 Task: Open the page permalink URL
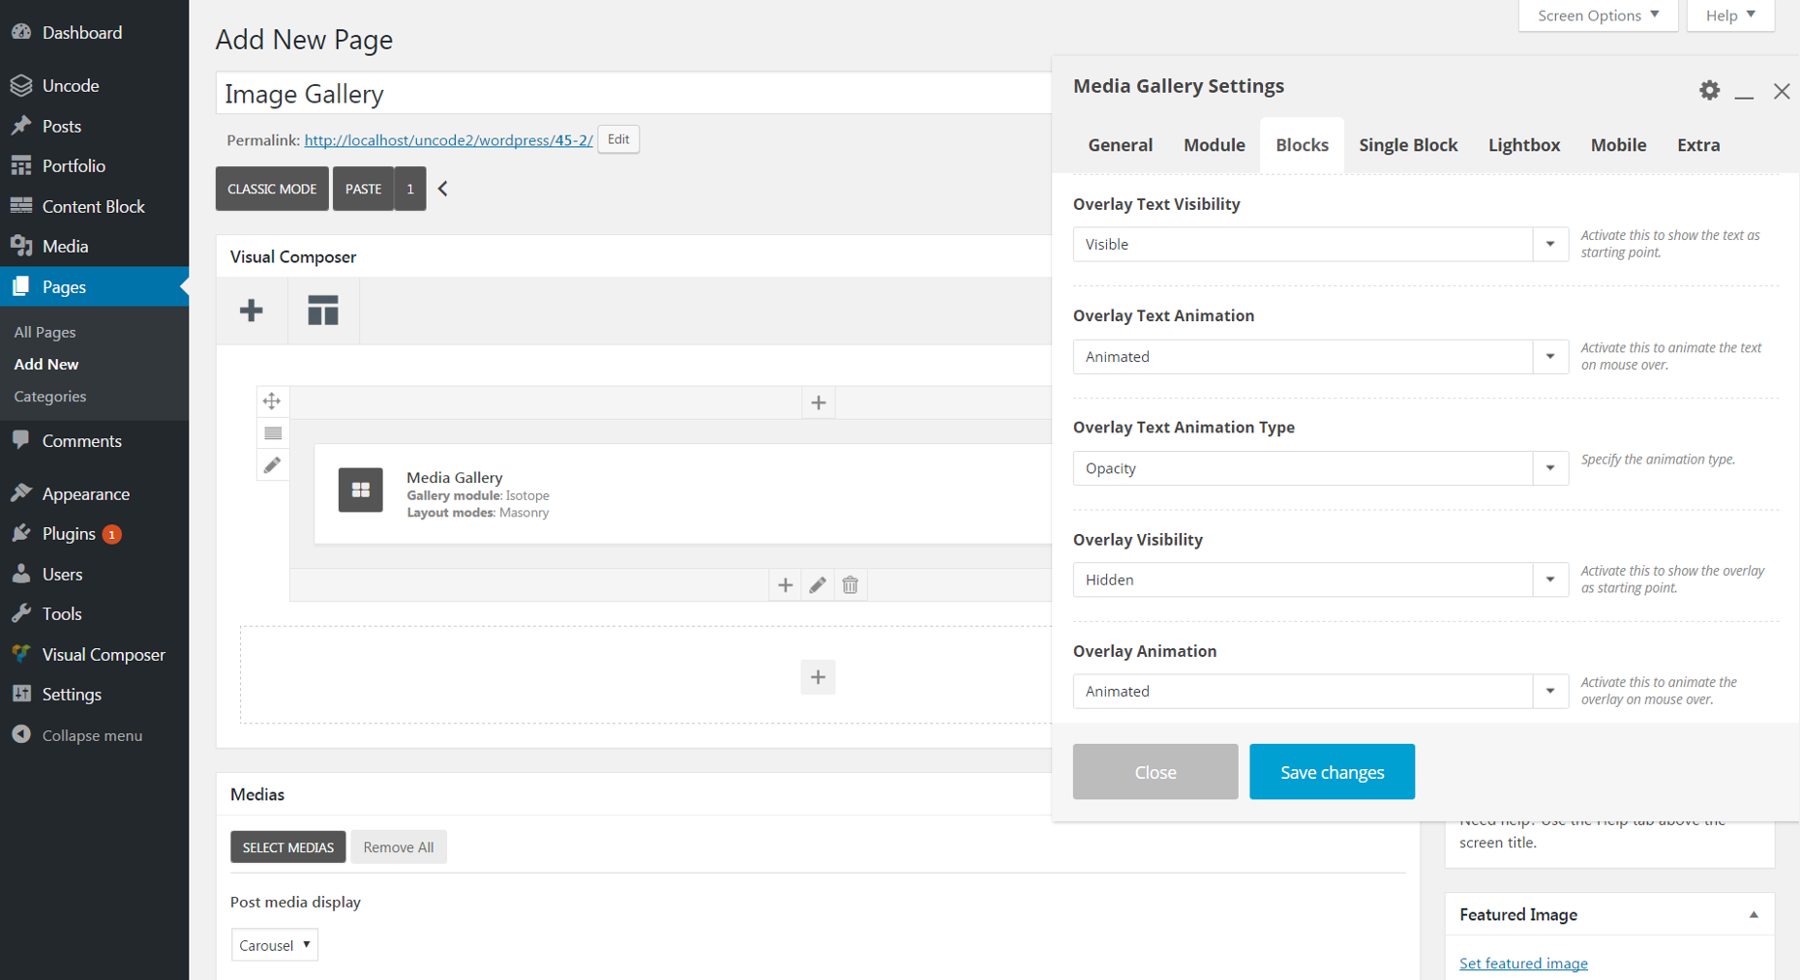coord(448,140)
